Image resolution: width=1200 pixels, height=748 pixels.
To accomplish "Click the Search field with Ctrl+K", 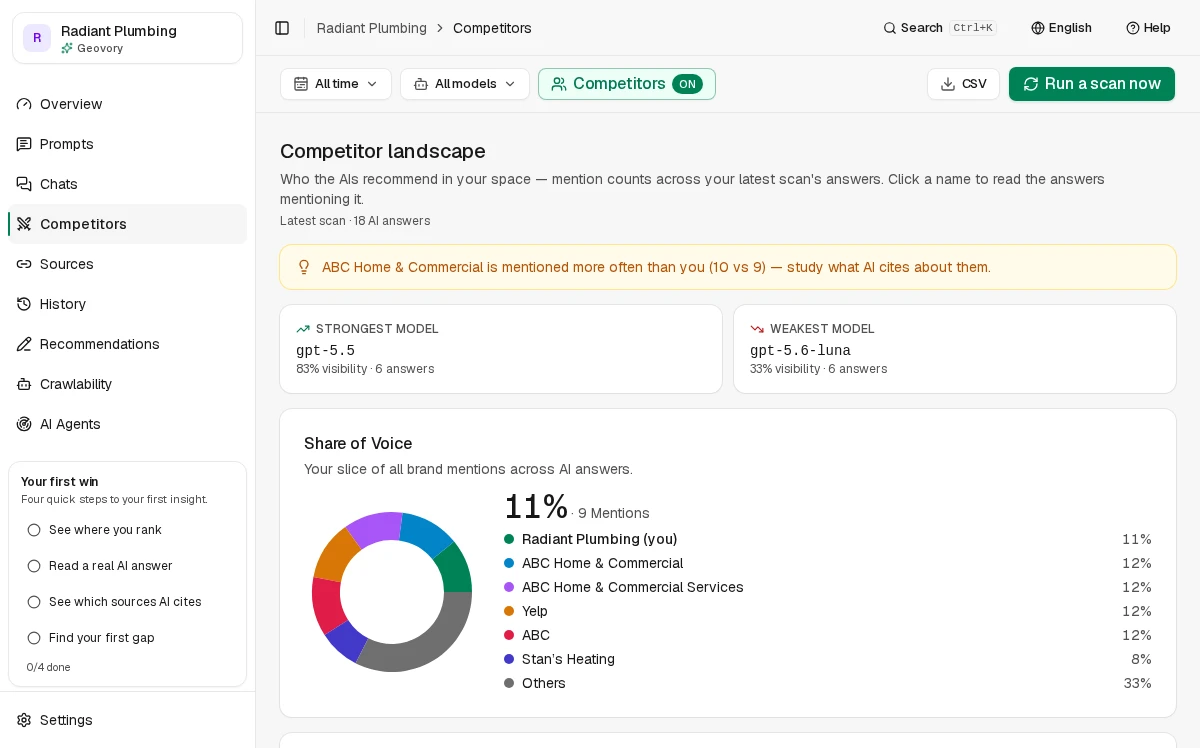I will [x=938, y=28].
